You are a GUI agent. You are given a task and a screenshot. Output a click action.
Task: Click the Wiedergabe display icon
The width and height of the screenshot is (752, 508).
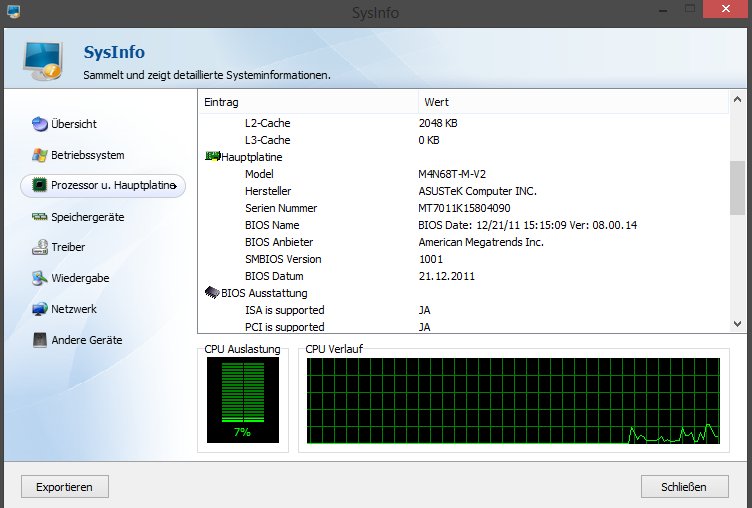39,278
